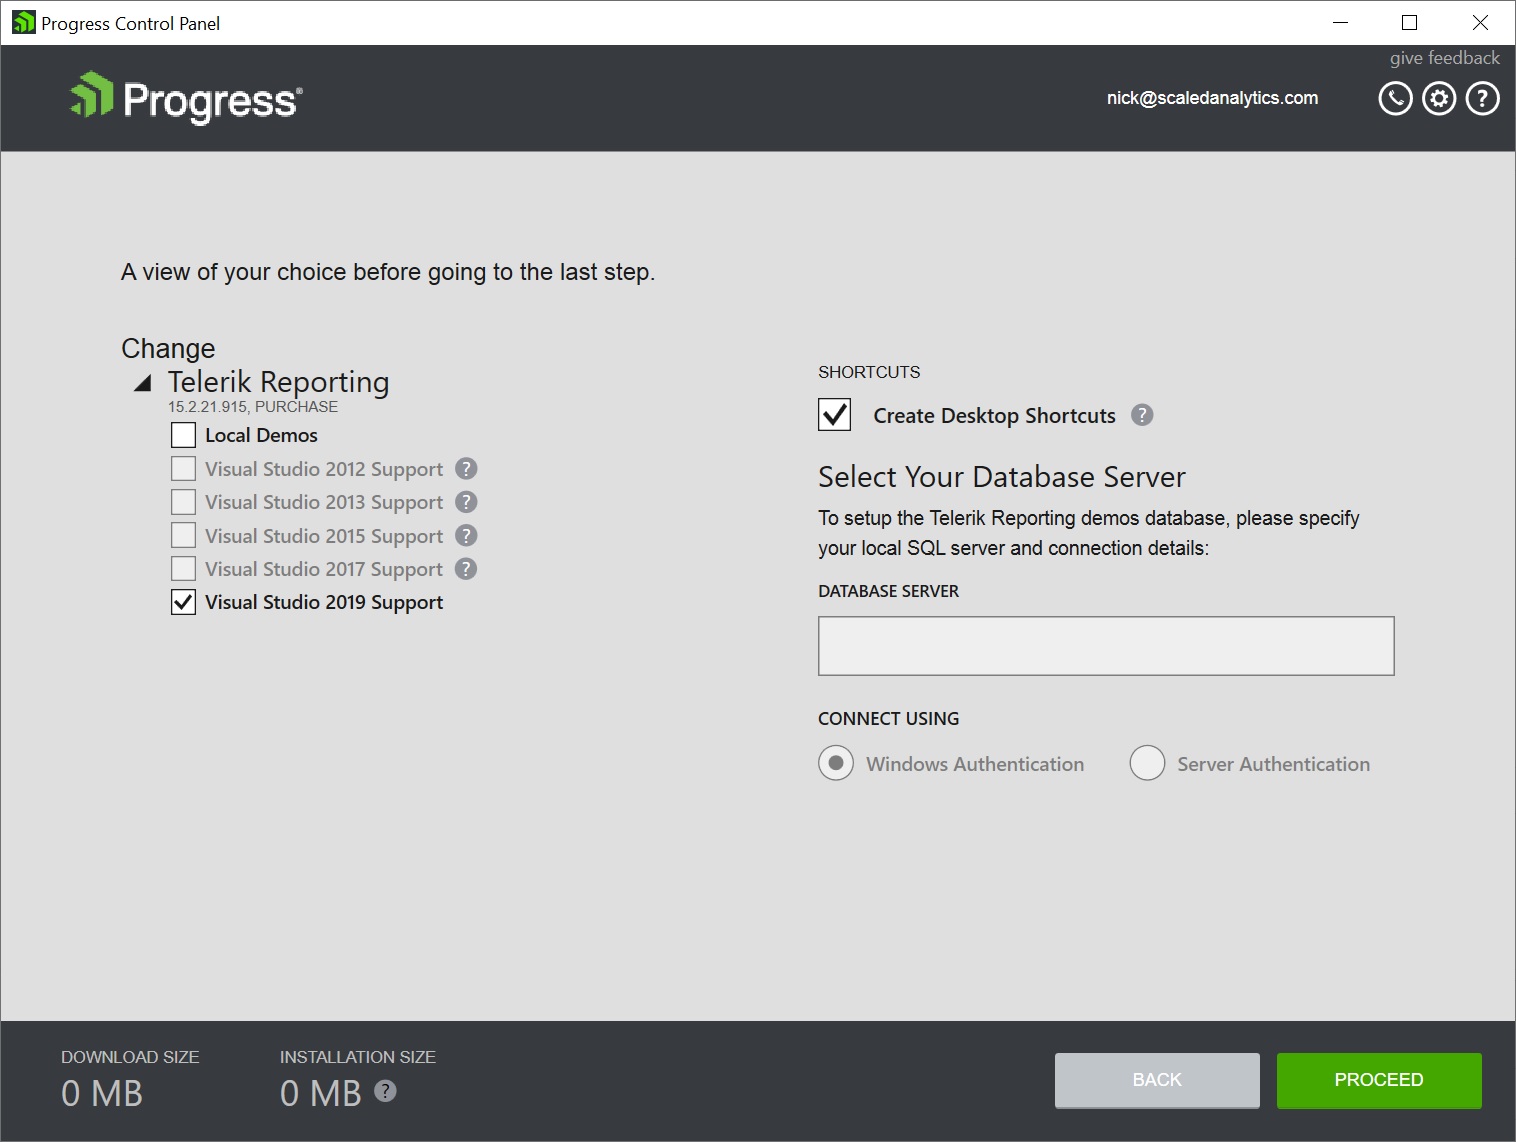Toggle Visual Studio 2013 Support checkbox
The height and width of the screenshot is (1142, 1516).
point(183,502)
